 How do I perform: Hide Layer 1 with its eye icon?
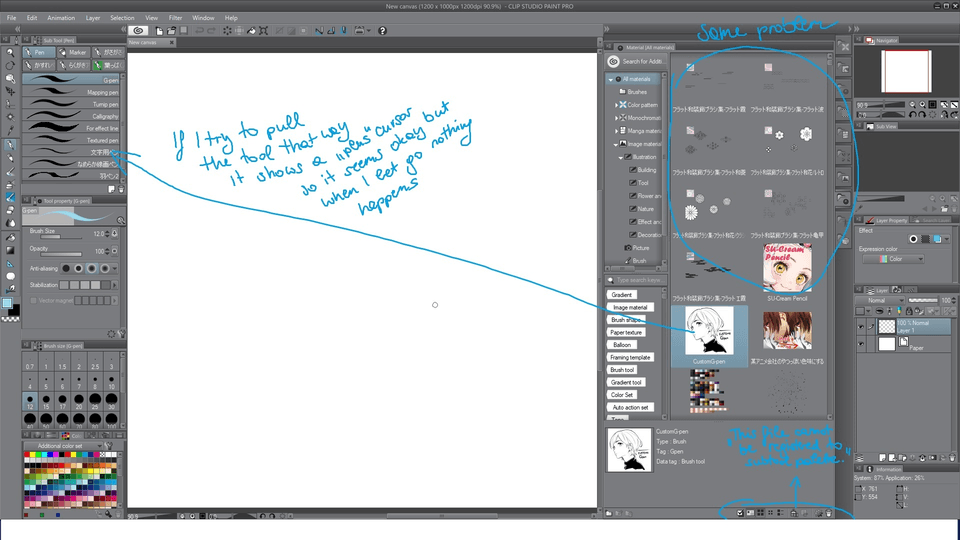[x=861, y=327]
